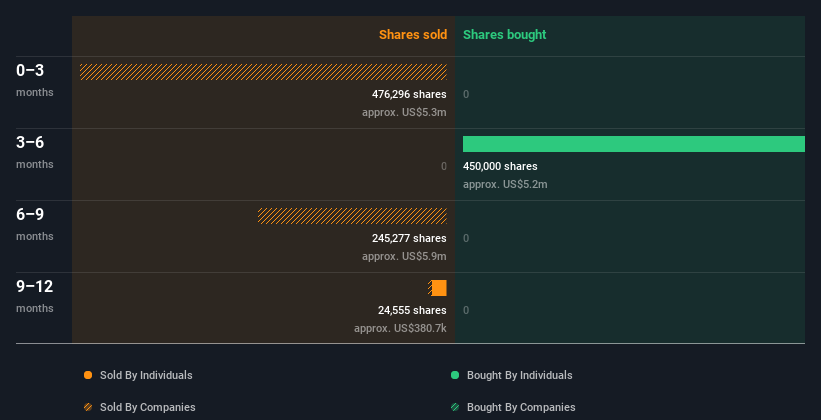The image size is (821, 420).
Task: Click the Shares sold column header
Action: [x=413, y=35]
